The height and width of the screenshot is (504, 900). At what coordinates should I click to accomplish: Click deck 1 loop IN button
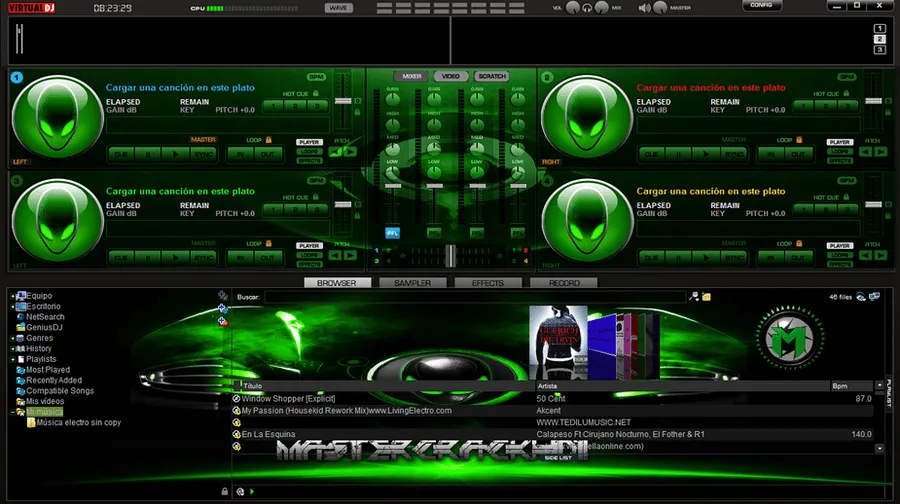240,154
